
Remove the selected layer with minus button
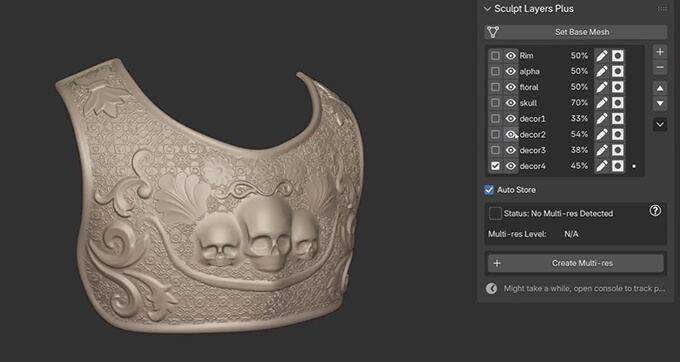coord(660,68)
